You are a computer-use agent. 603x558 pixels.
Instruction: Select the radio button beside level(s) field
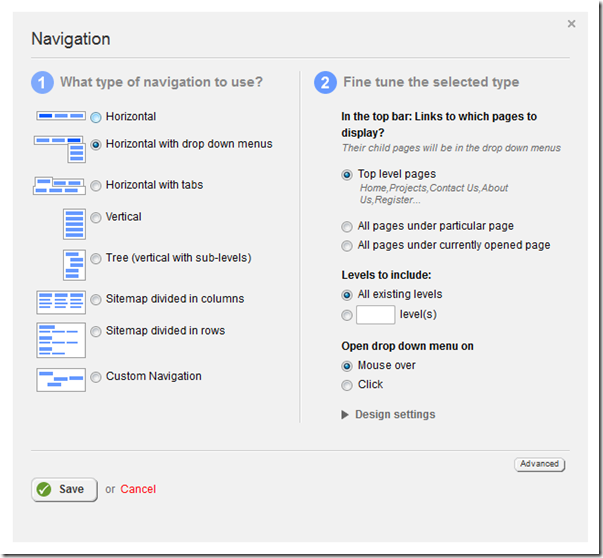coord(347,315)
